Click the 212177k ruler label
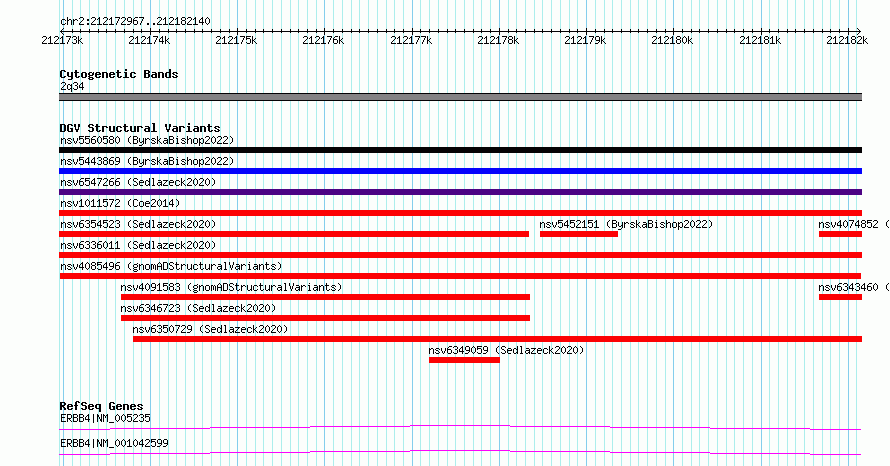 [411, 40]
